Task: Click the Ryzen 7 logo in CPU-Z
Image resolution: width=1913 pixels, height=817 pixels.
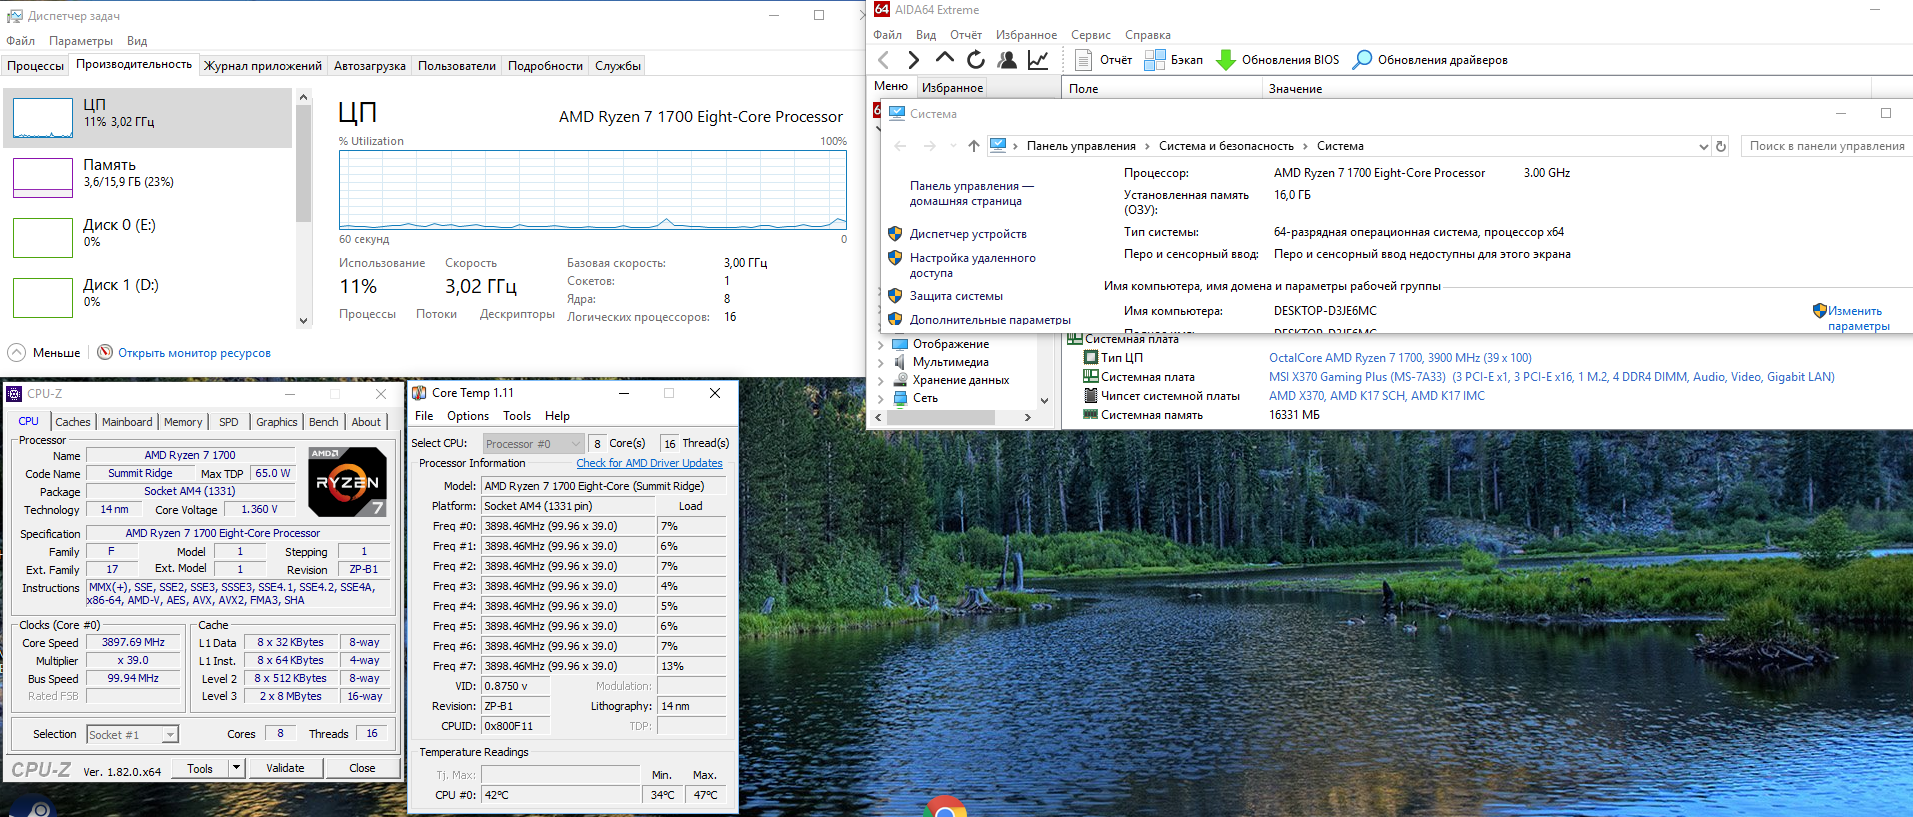Action: click(347, 482)
